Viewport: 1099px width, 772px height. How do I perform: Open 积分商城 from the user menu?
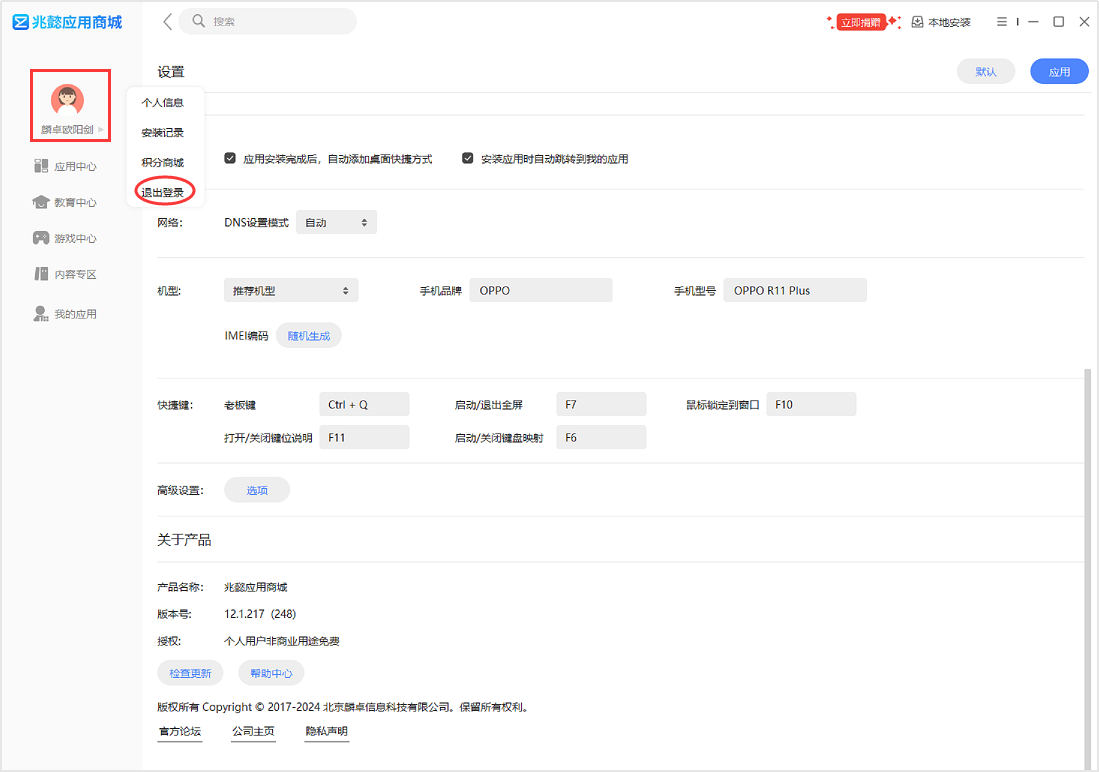pyautogui.click(x=163, y=162)
